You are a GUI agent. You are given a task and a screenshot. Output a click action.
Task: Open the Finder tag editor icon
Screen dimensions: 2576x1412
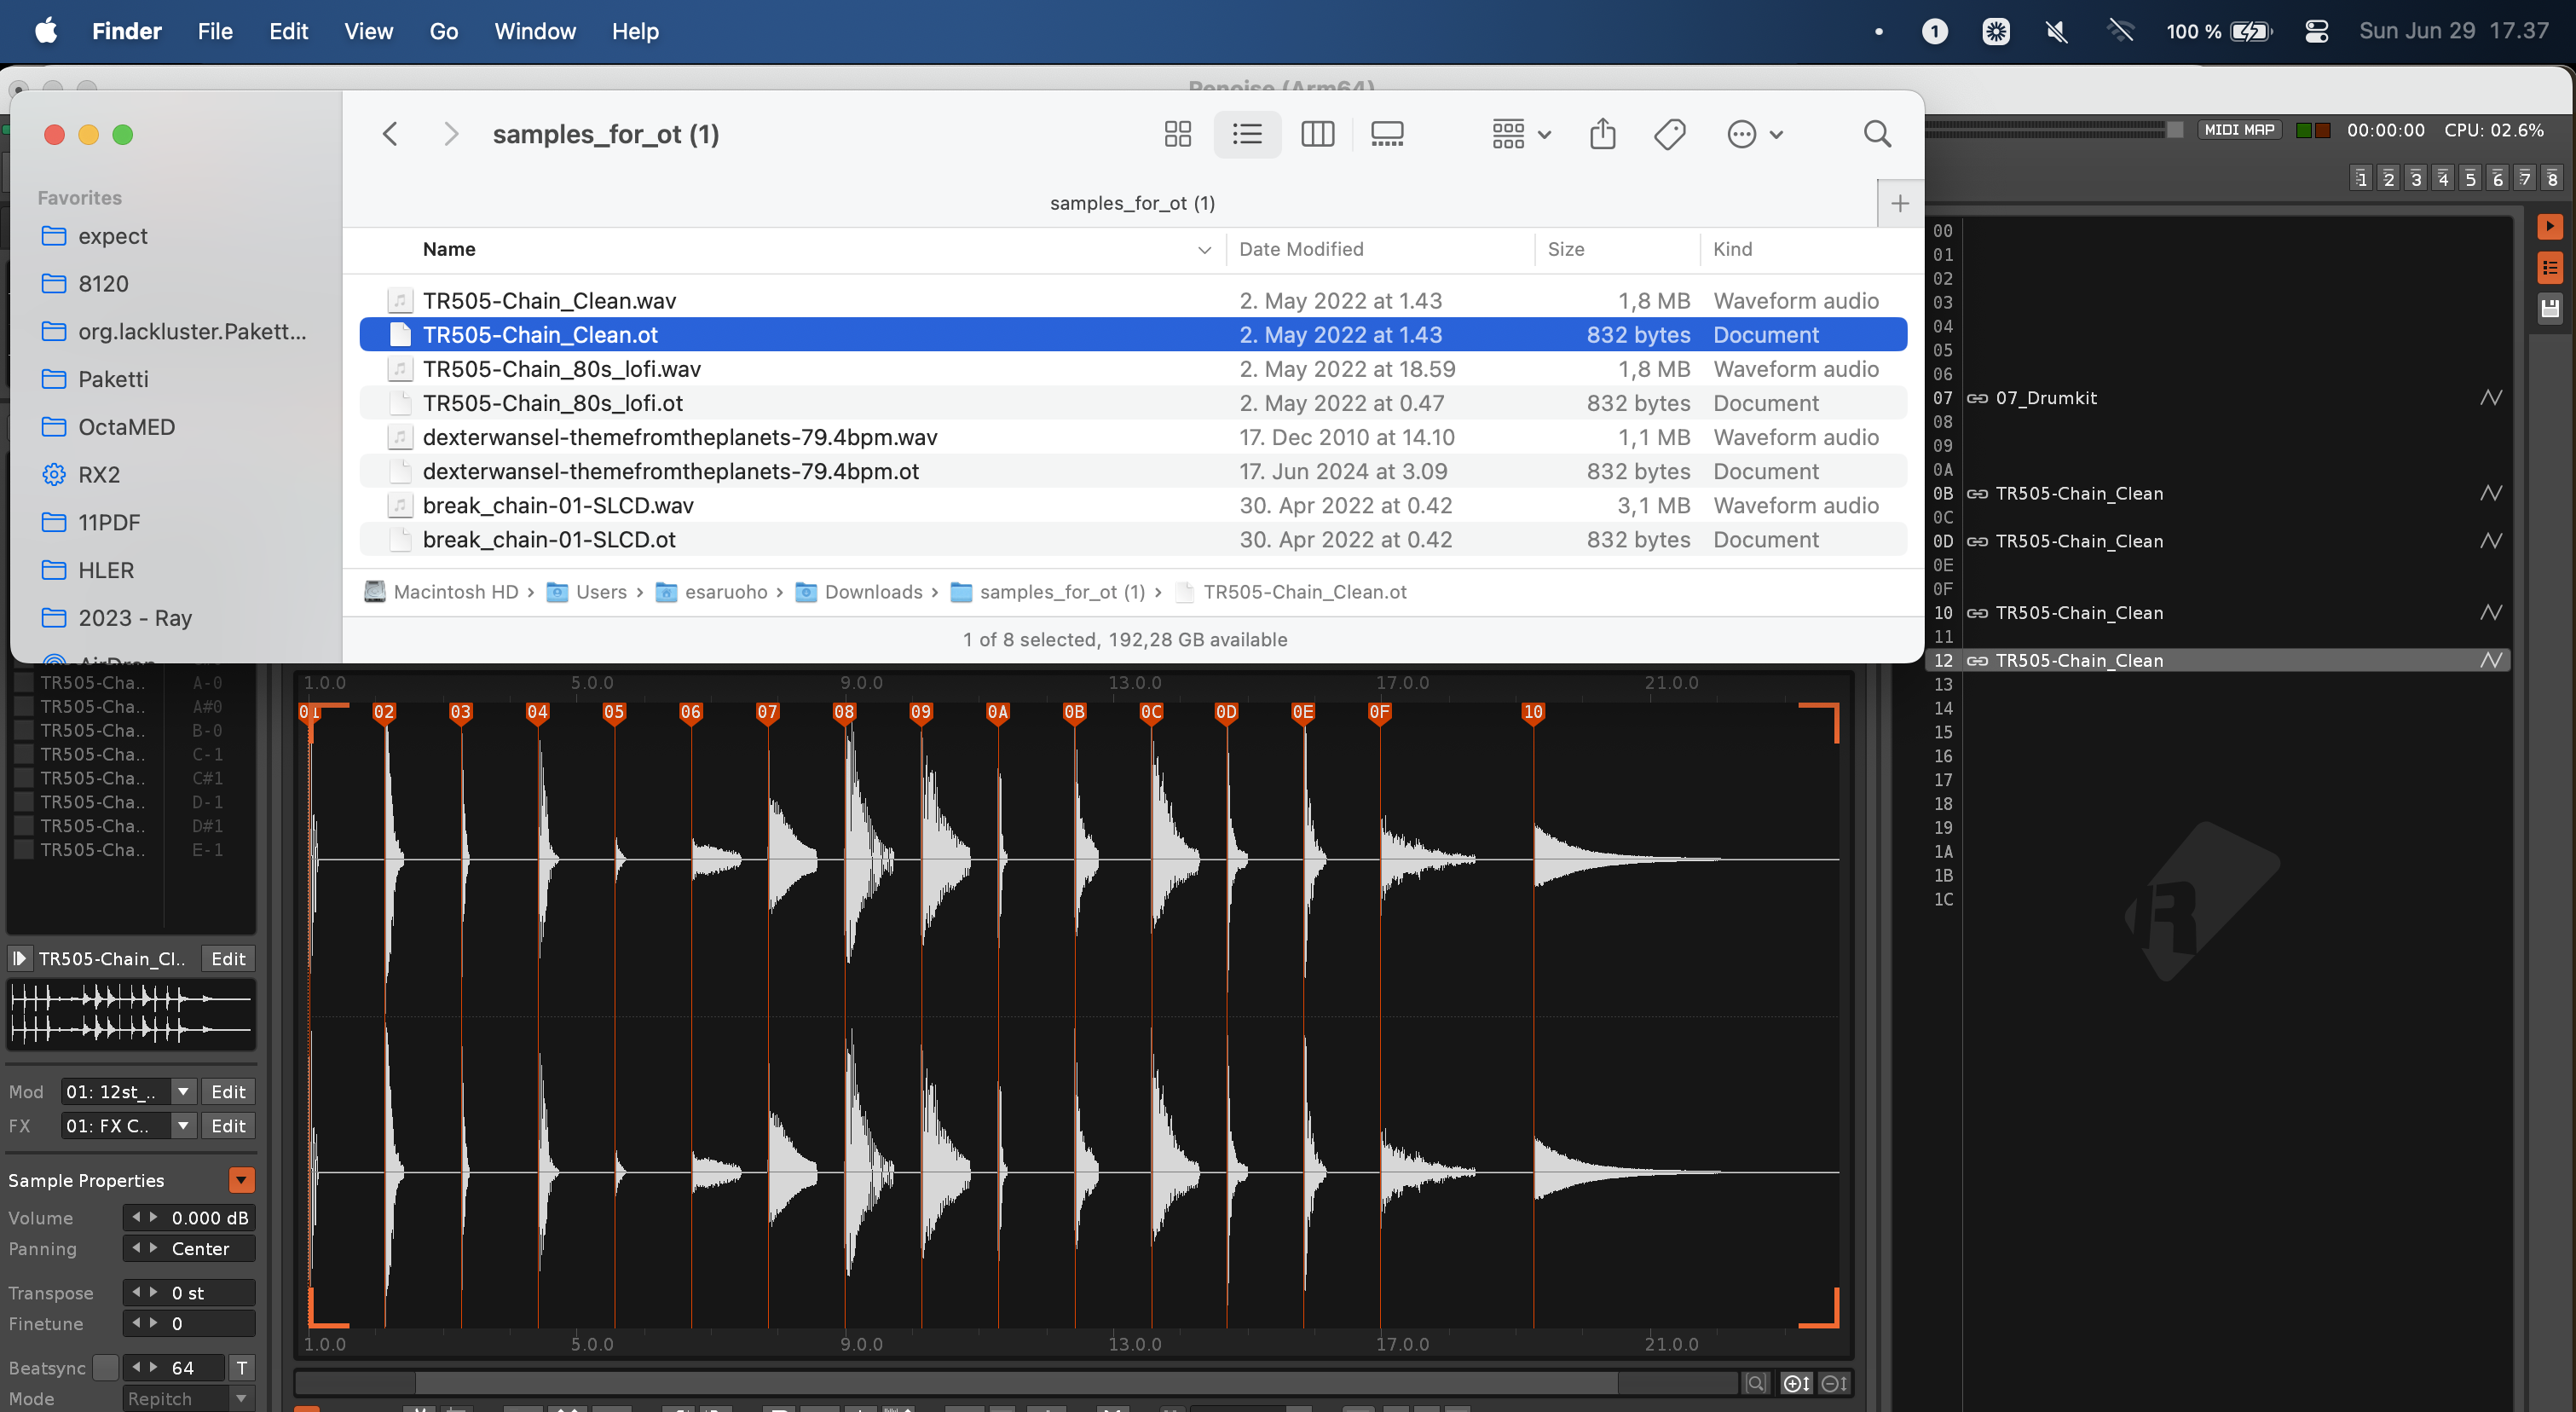click(x=1670, y=134)
